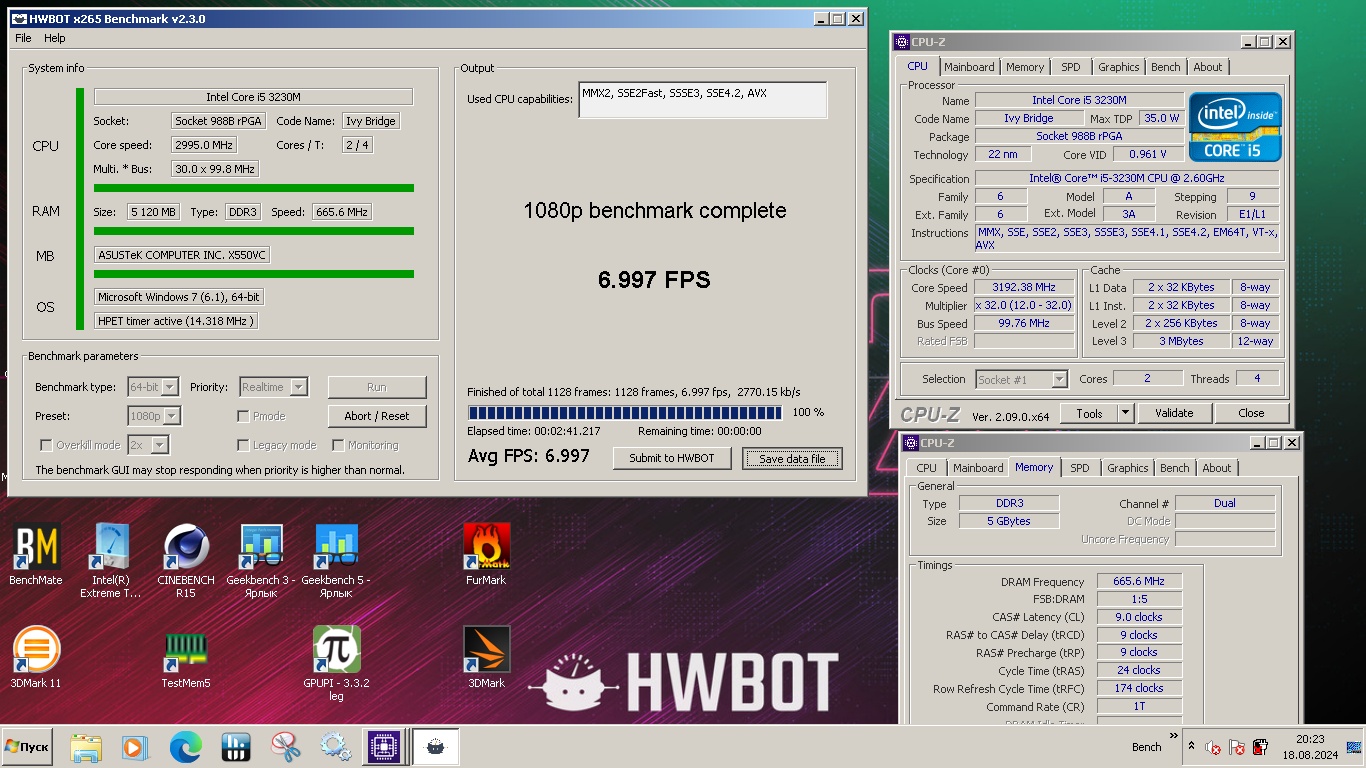Open snipping tool scissors taskbar icon
1366x768 pixels.
pyautogui.click(x=286, y=746)
